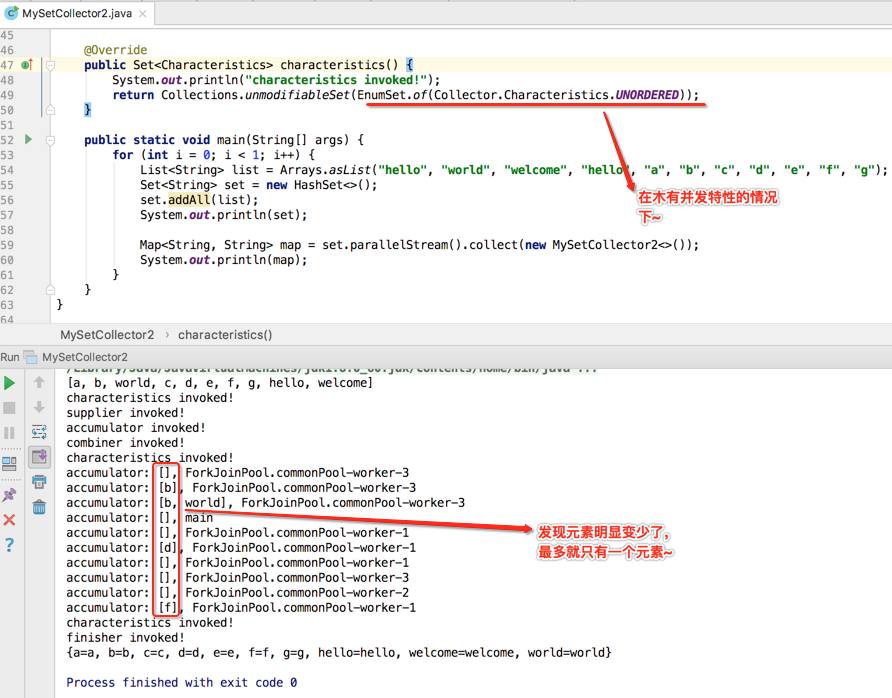Click 'System.out.println(map);' on line 60
Image resolution: width=892 pixels, height=698 pixels.
[224, 260]
